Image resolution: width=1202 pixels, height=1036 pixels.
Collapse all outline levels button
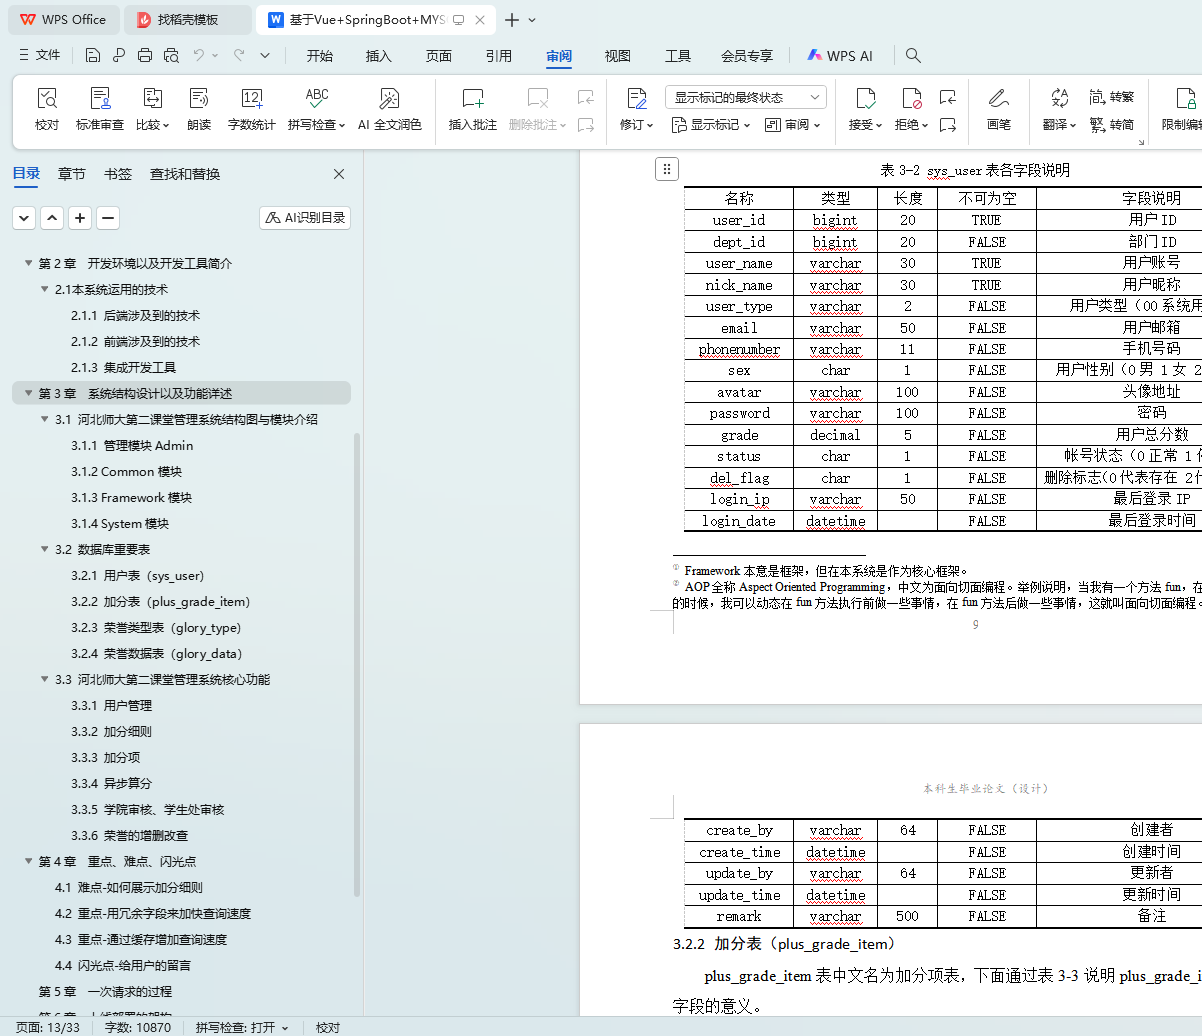[x=24, y=217]
